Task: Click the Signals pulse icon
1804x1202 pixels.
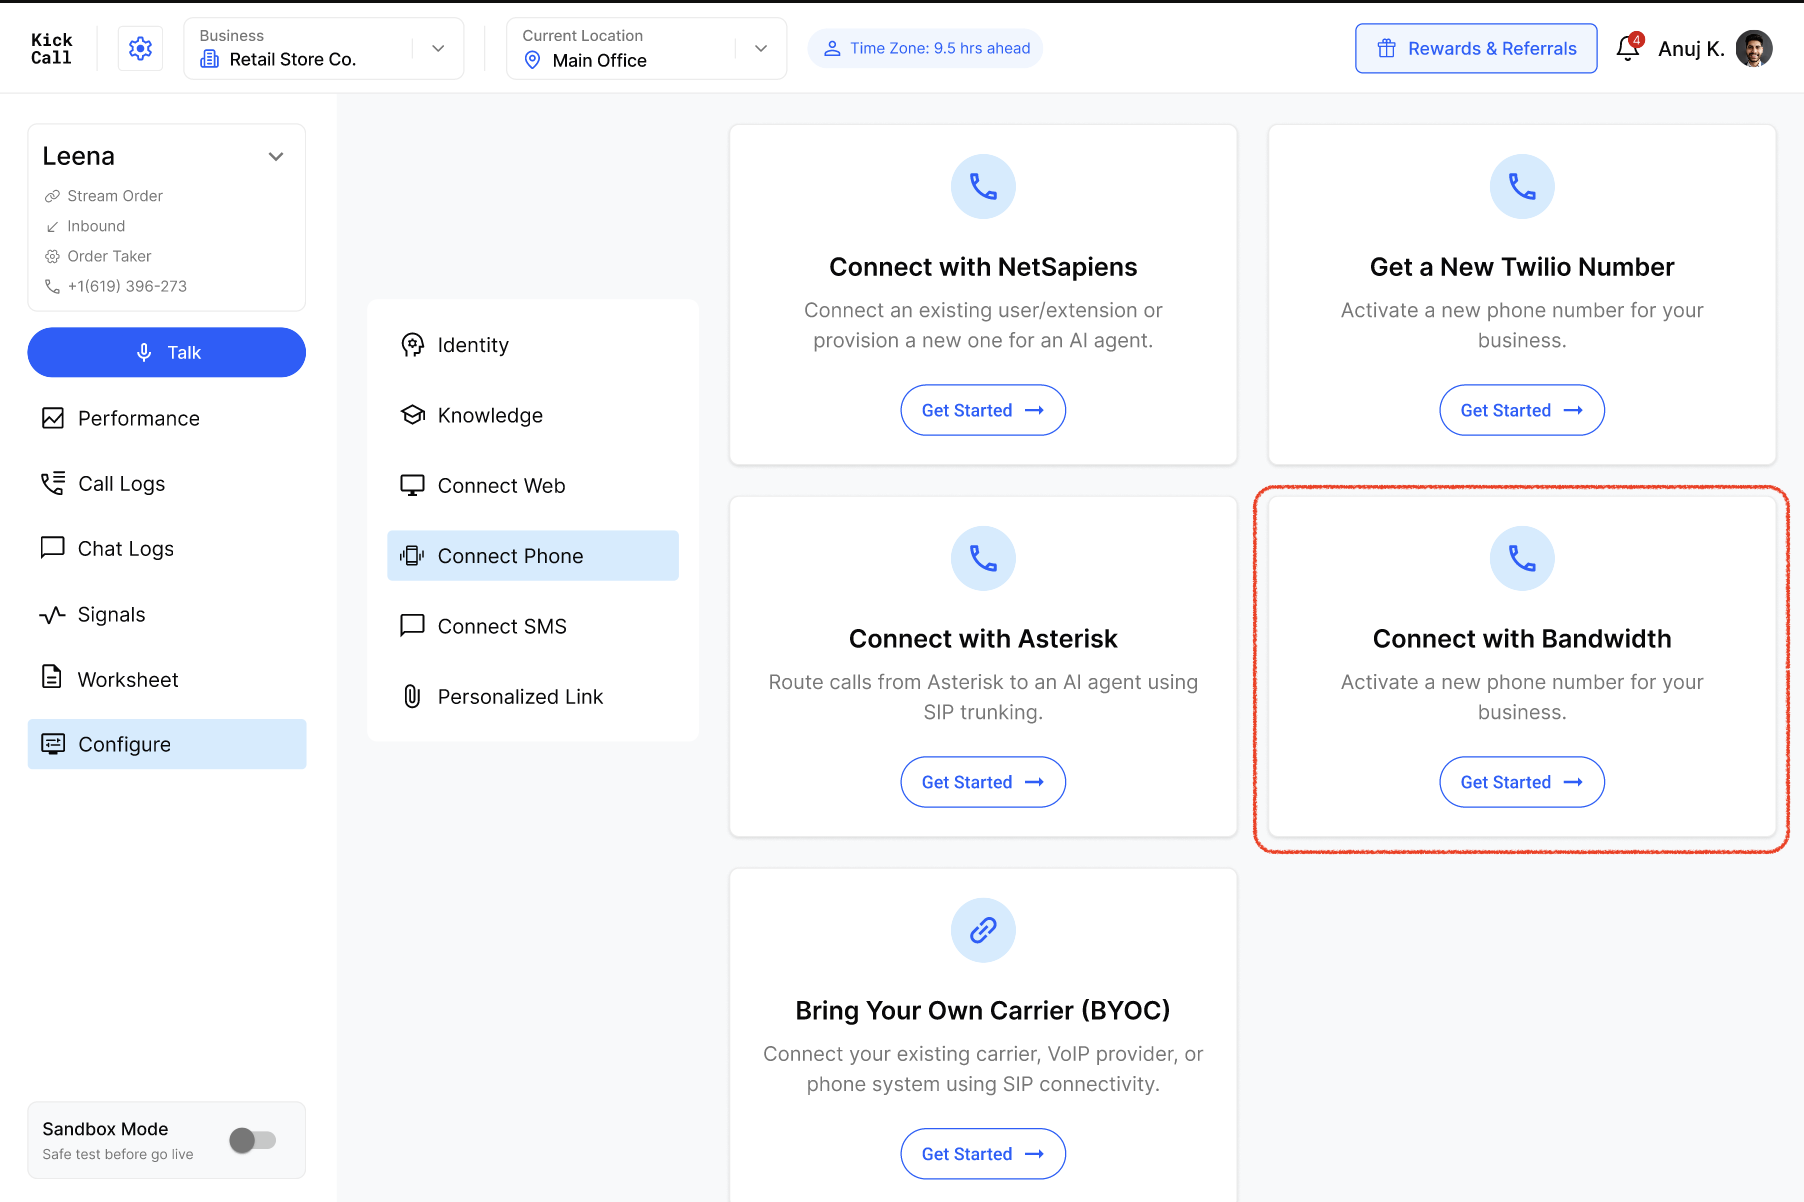Action: point(53,614)
